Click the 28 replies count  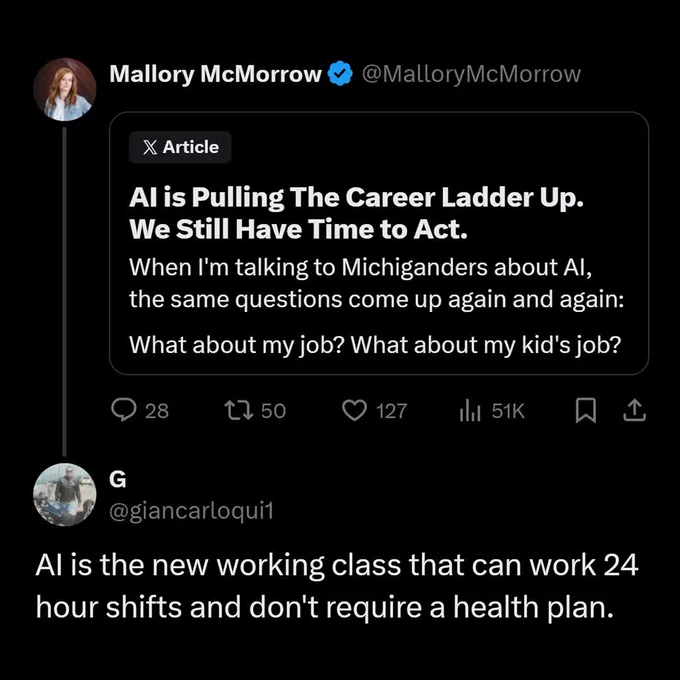(x=157, y=411)
